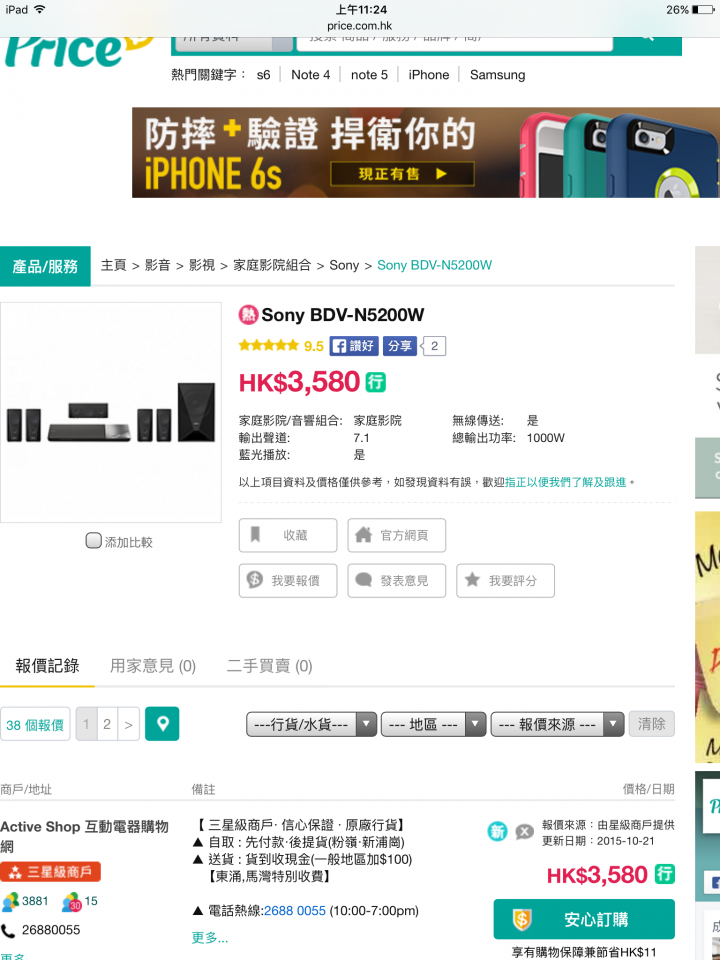Click Sony in breadcrumb
The image size is (720, 960).
[x=344, y=265]
